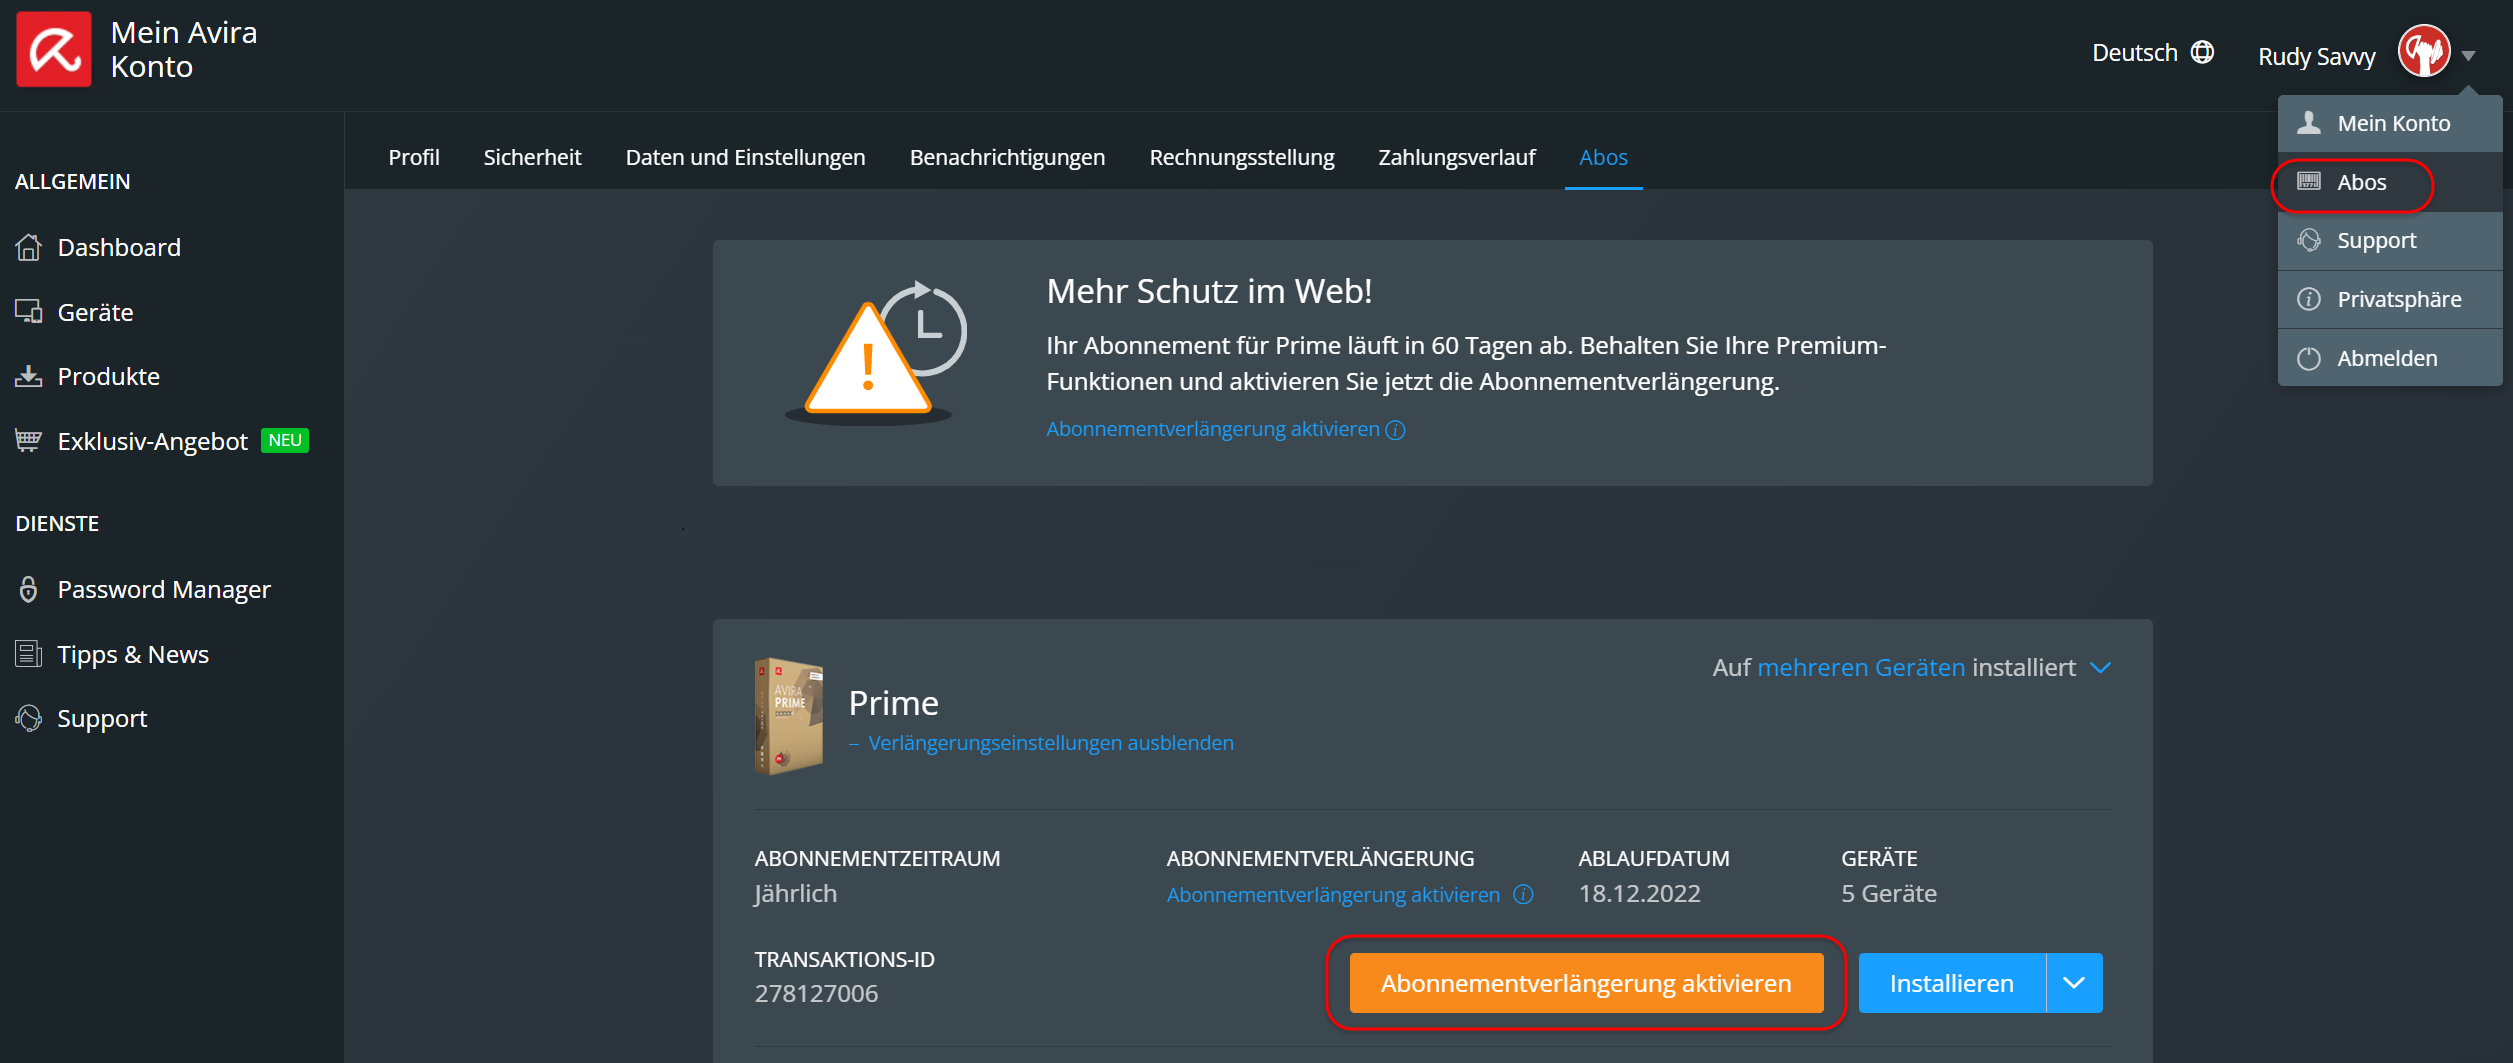Click transaction ID 278127006

pos(816,993)
